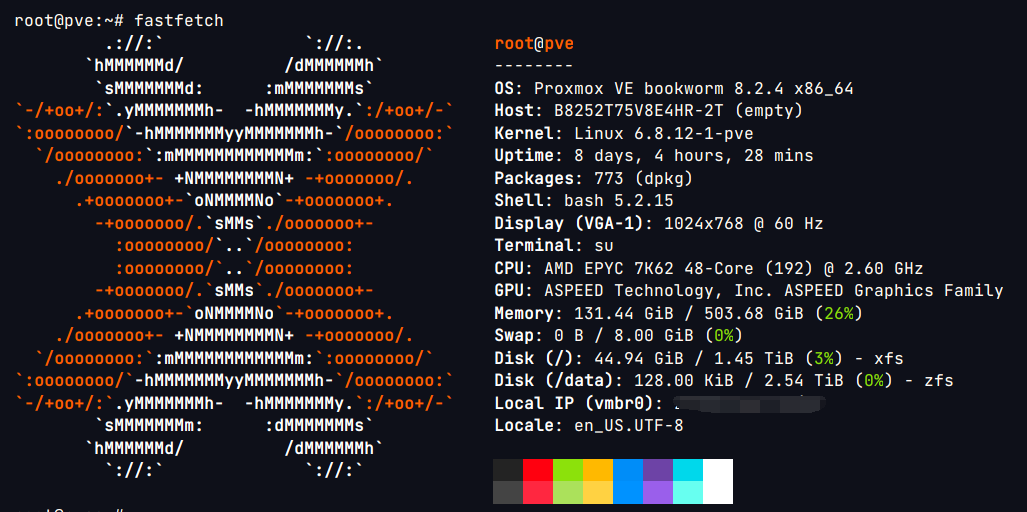Click the light green block, bottom row
This screenshot has height=512, width=1027.
tap(568, 492)
